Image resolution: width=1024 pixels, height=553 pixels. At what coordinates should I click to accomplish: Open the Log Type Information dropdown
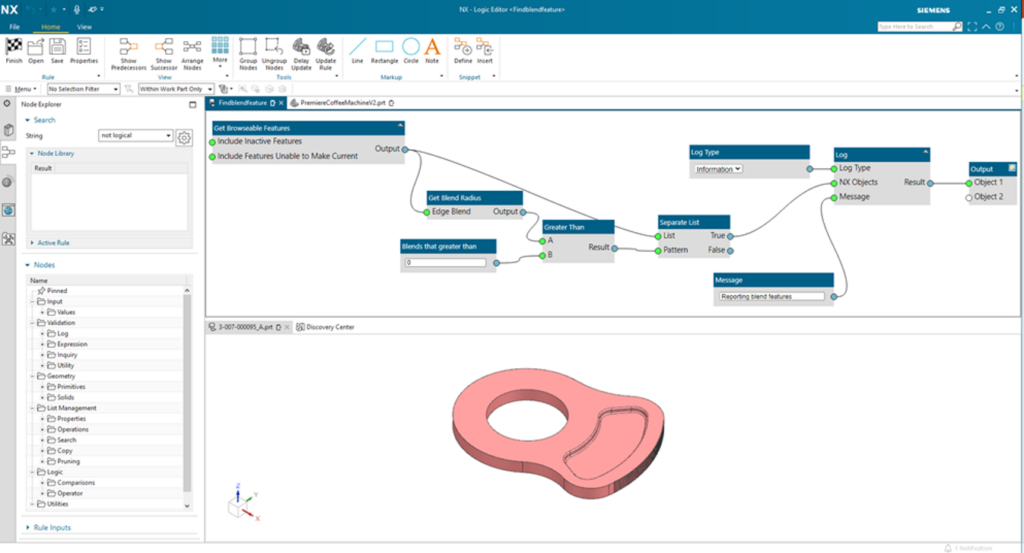(719, 169)
